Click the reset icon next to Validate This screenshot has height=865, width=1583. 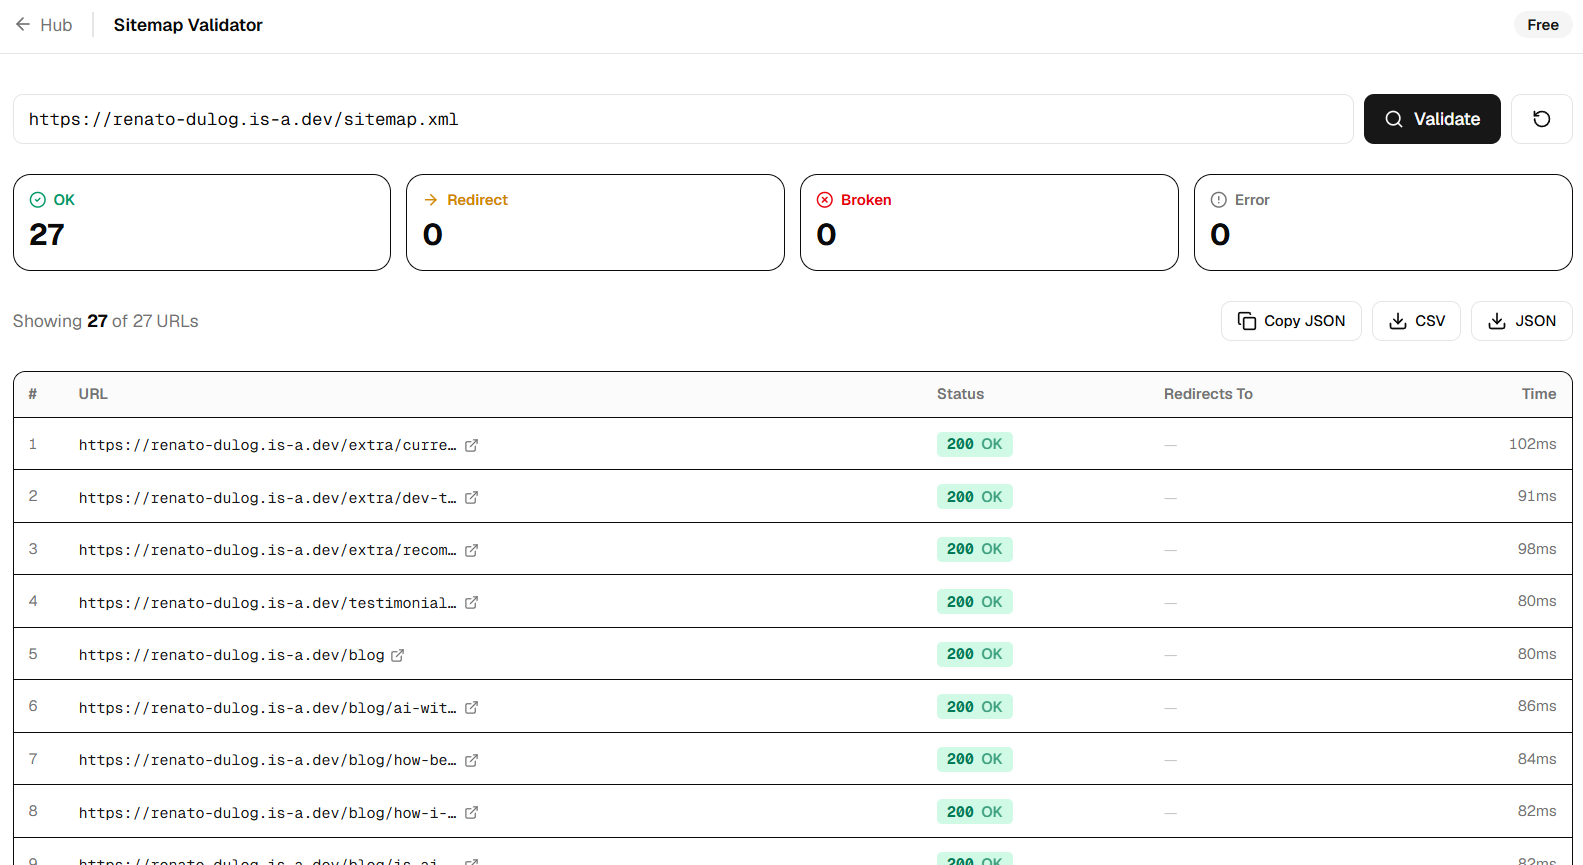1541,119
